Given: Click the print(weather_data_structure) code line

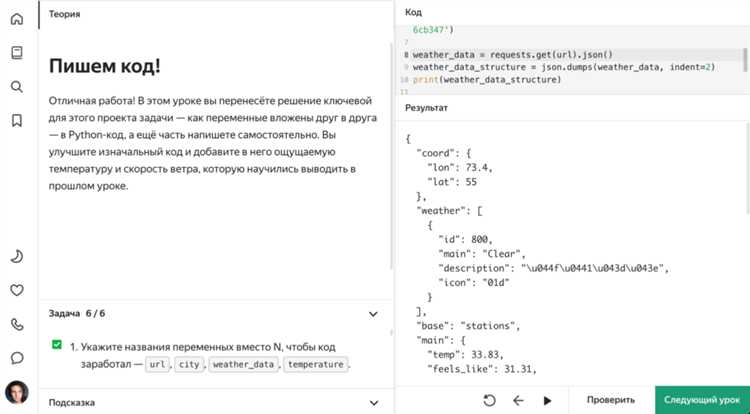Looking at the screenshot, I should tap(487, 79).
